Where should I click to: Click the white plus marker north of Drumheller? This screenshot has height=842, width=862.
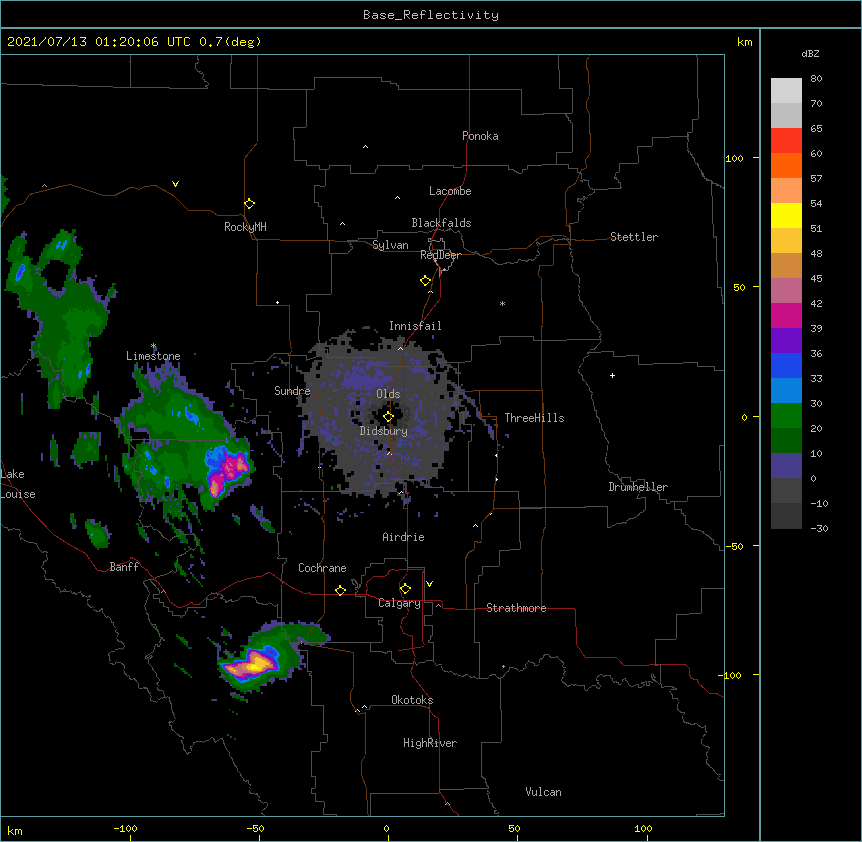click(612, 375)
